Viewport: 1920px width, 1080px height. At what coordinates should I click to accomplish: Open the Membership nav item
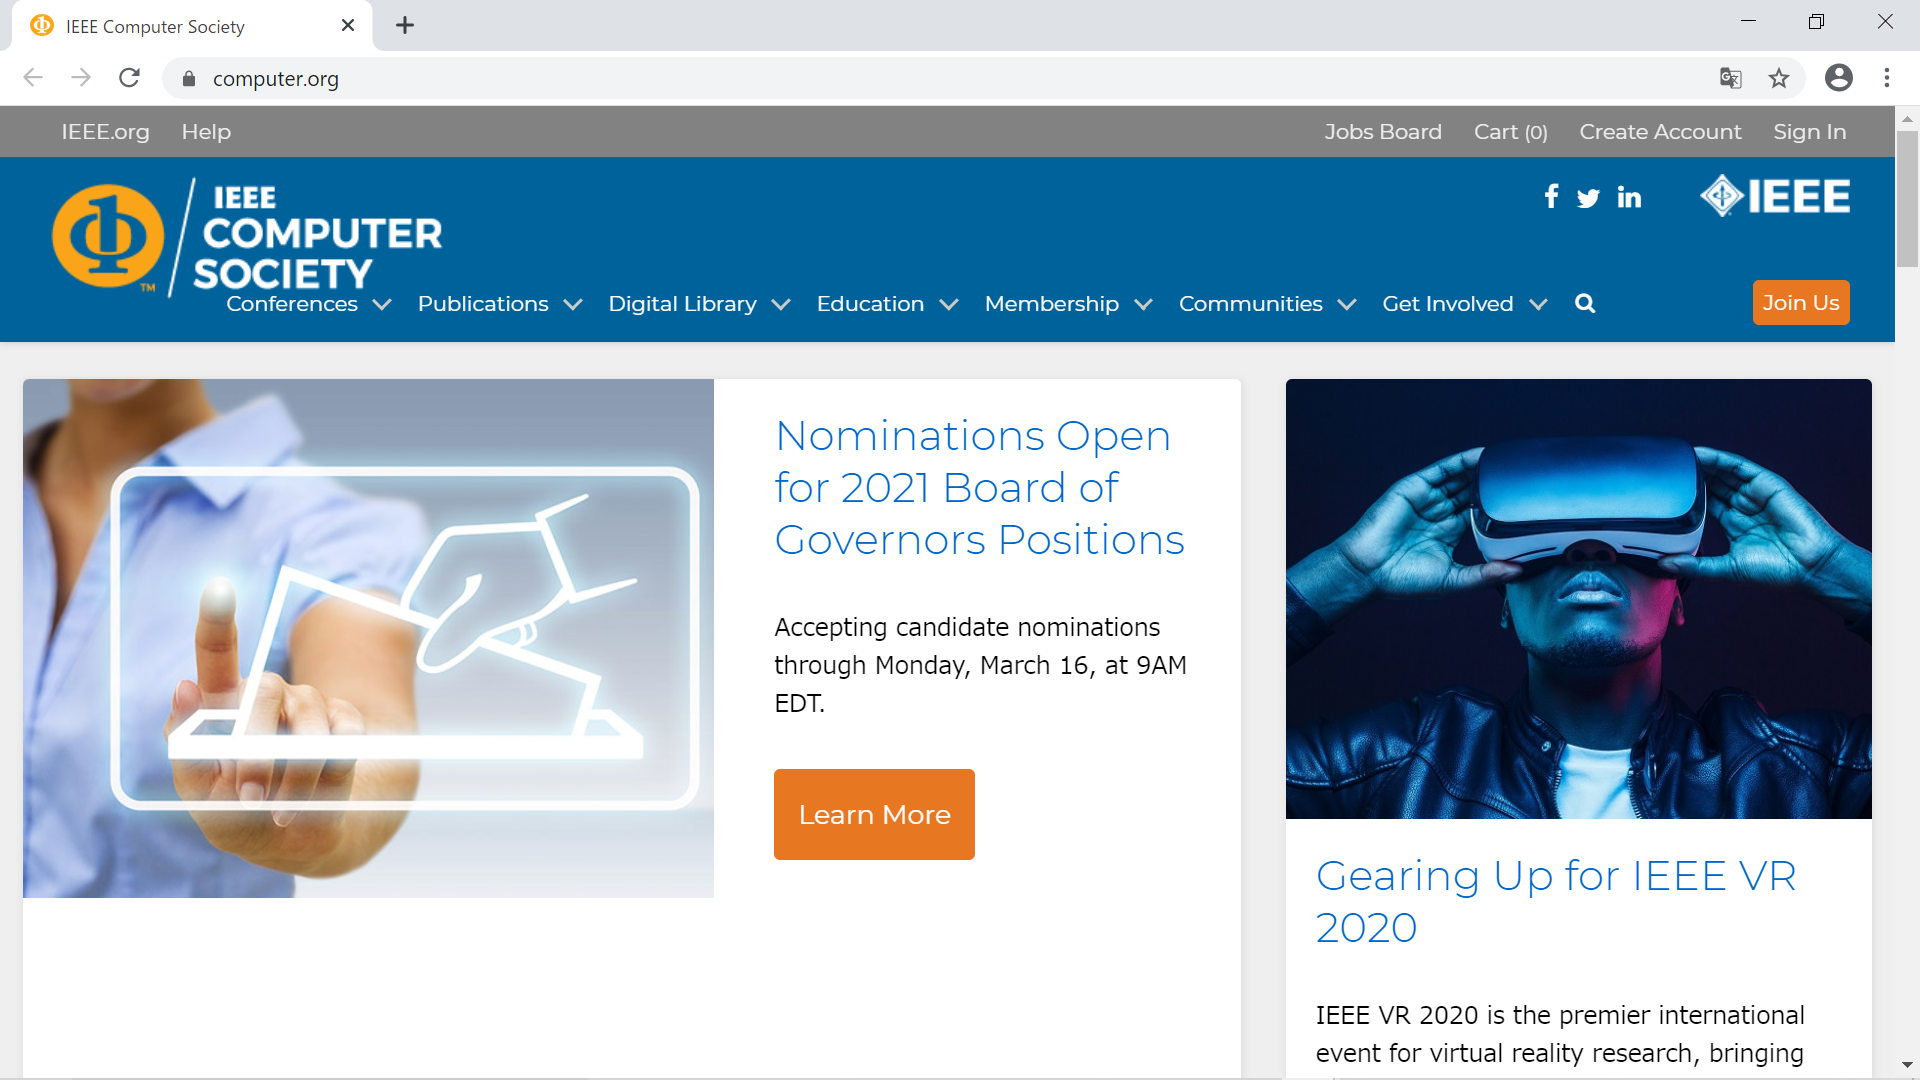point(1052,304)
